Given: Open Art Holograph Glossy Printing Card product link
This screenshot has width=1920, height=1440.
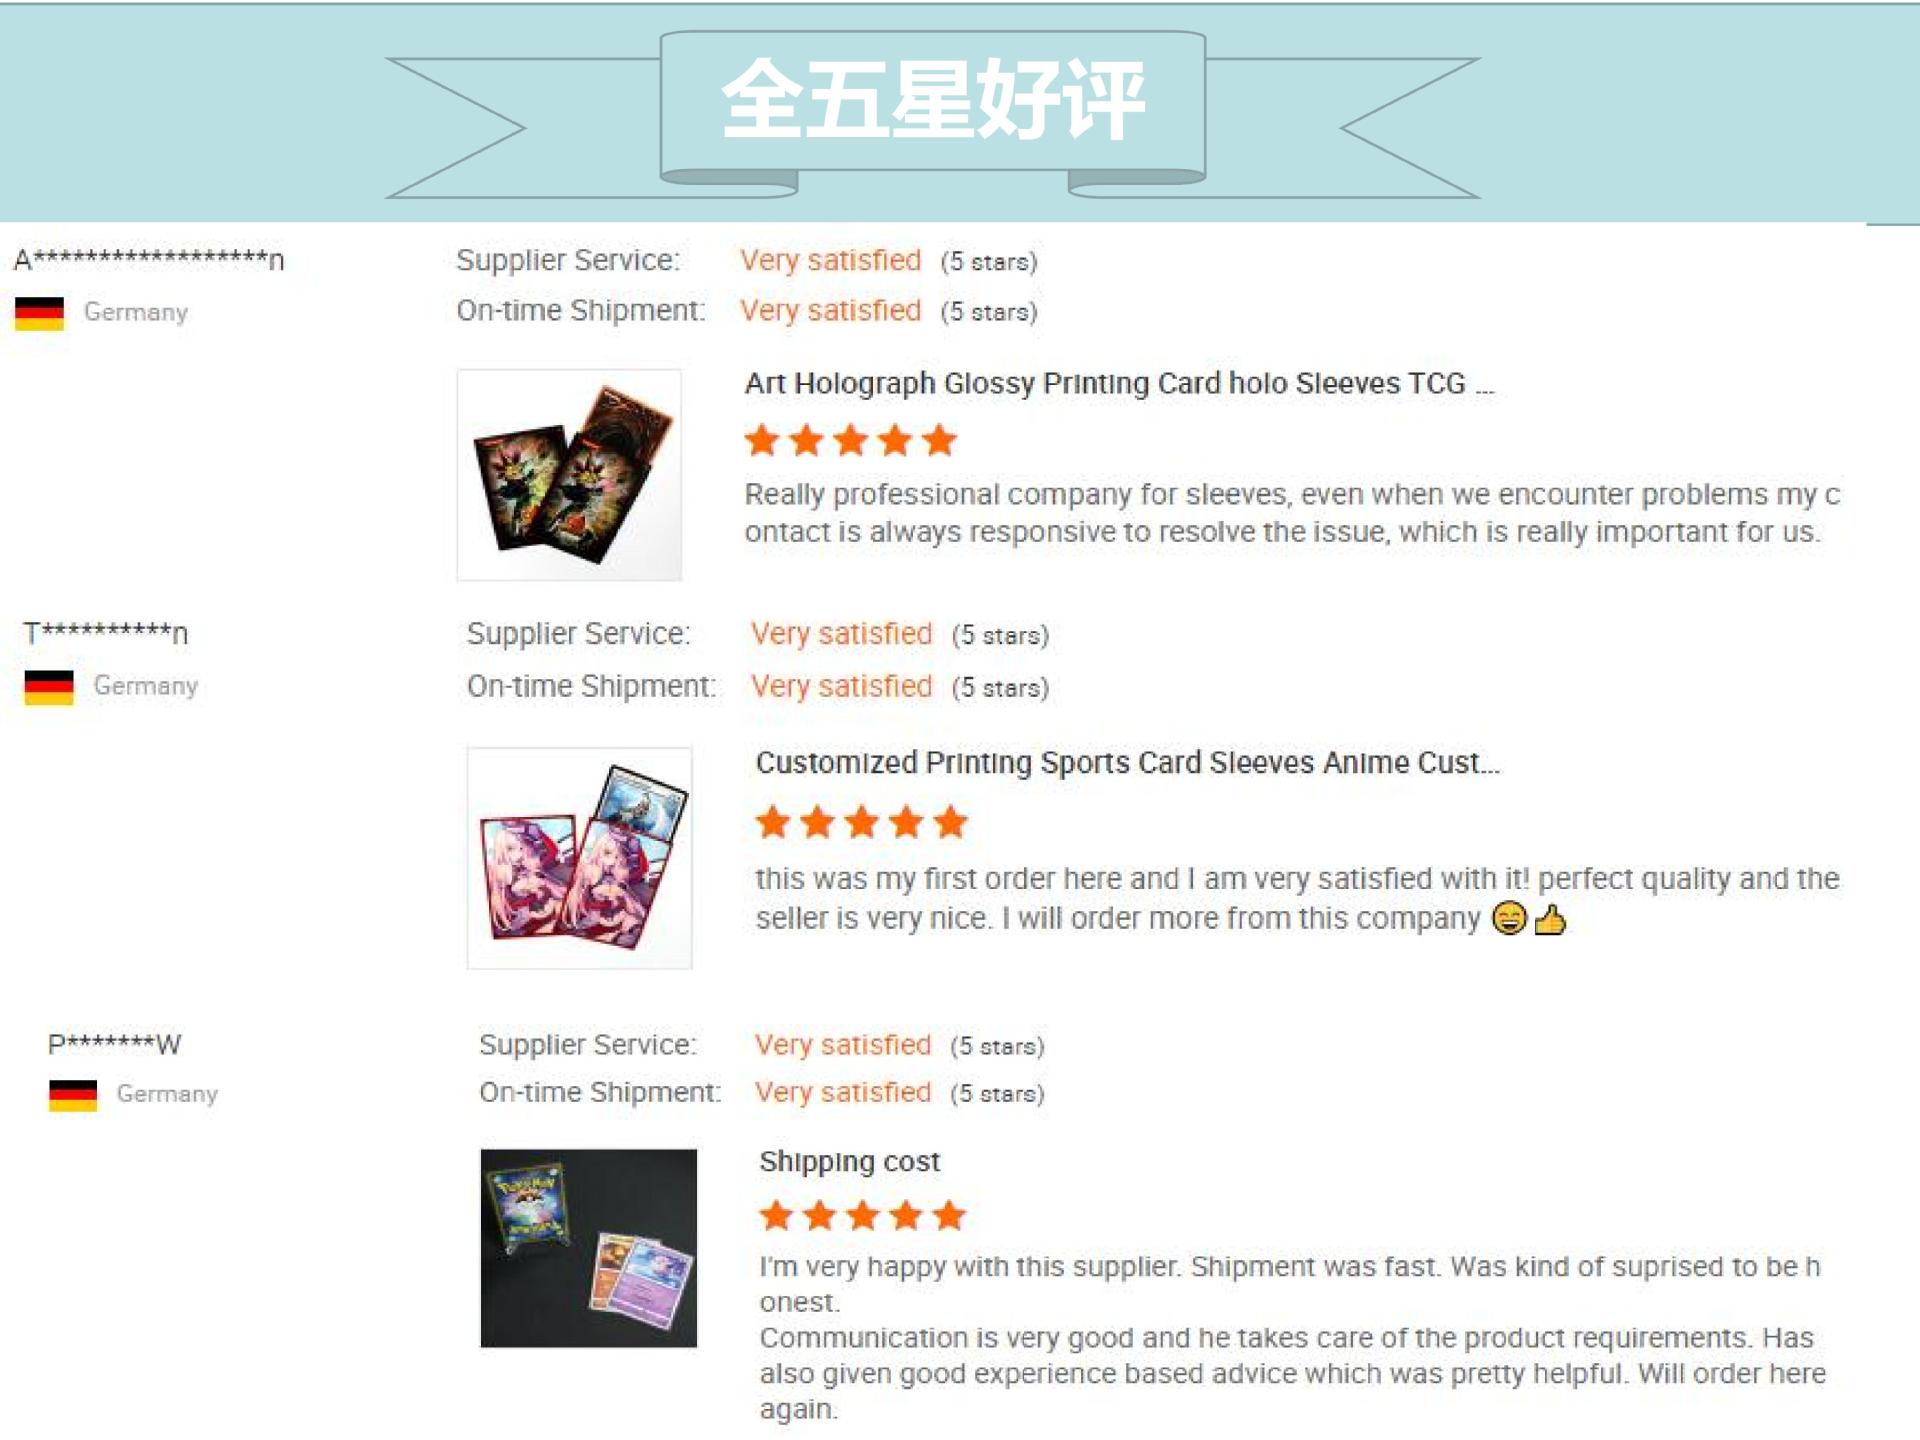Looking at the screenshot, I should coord(1119,384).
